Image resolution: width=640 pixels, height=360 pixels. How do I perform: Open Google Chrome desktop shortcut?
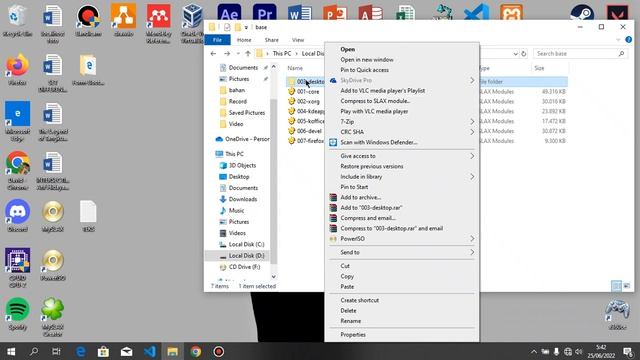[x=17, y=163]
